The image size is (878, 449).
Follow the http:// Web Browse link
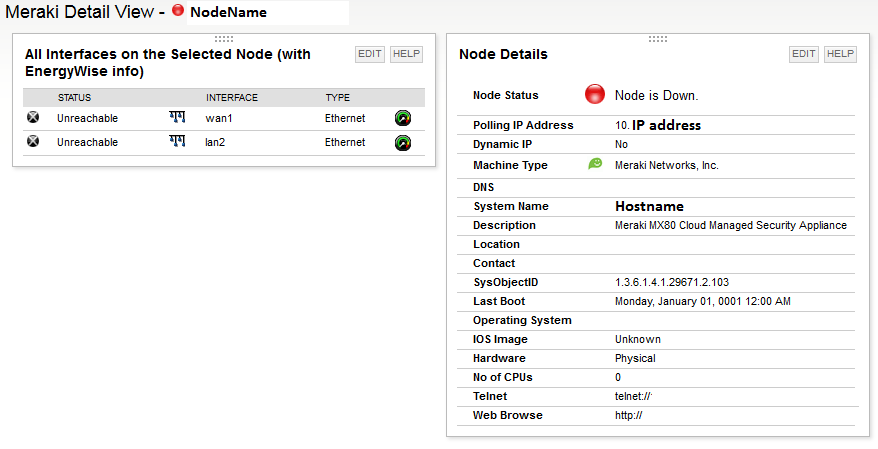coord(628,415)
